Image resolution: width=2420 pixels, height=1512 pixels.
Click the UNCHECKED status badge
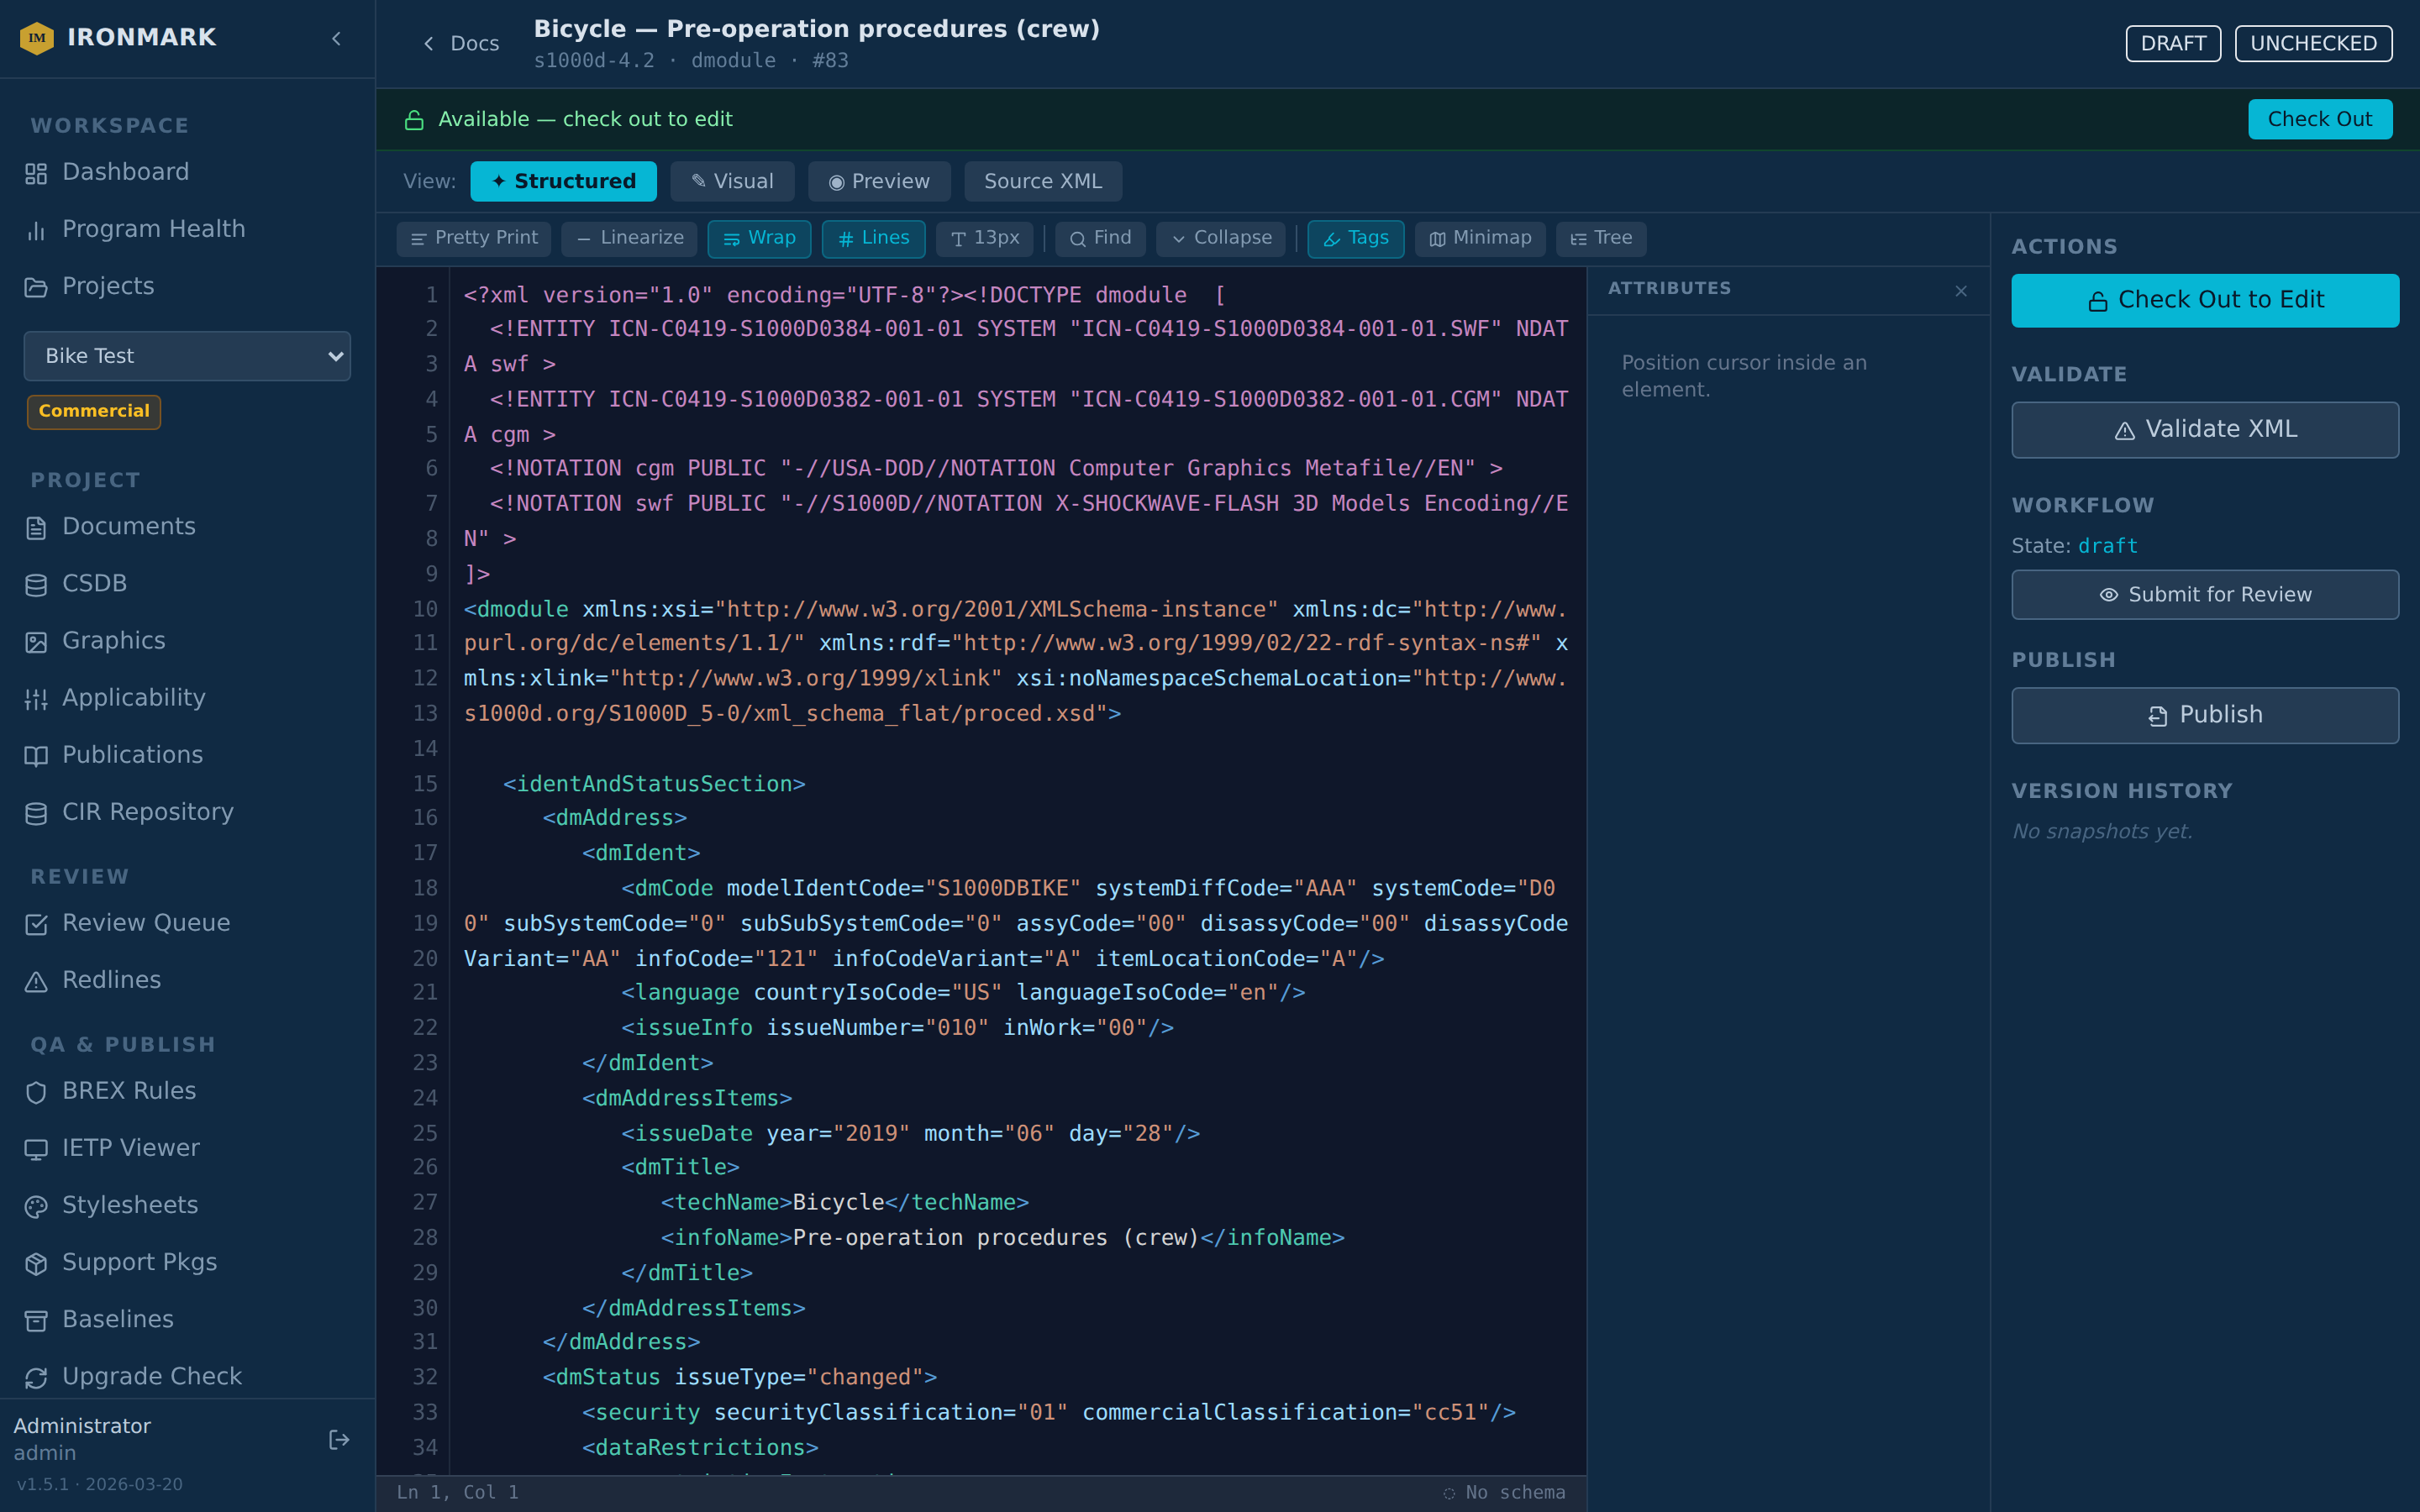2313,43
